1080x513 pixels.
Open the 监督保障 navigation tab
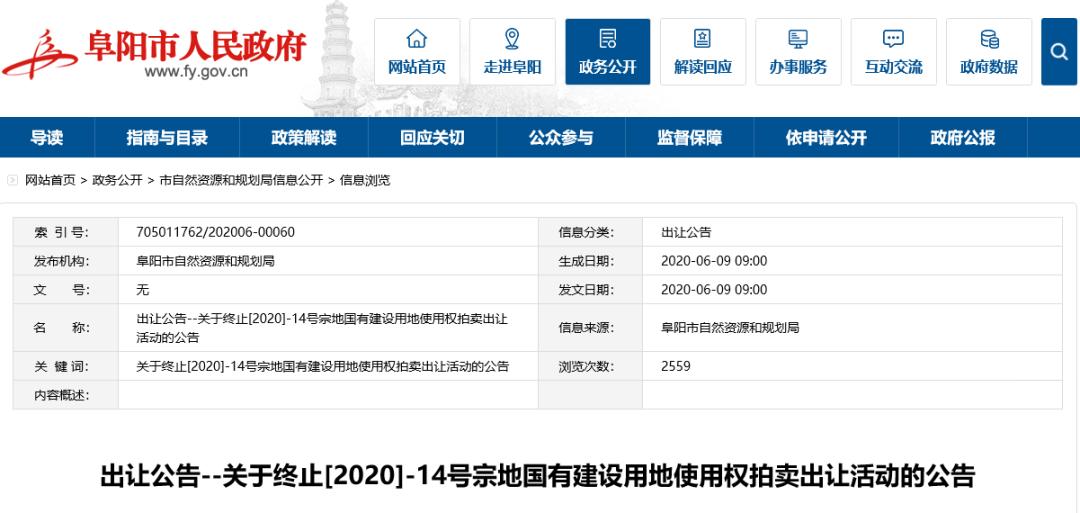click(689, 138)
